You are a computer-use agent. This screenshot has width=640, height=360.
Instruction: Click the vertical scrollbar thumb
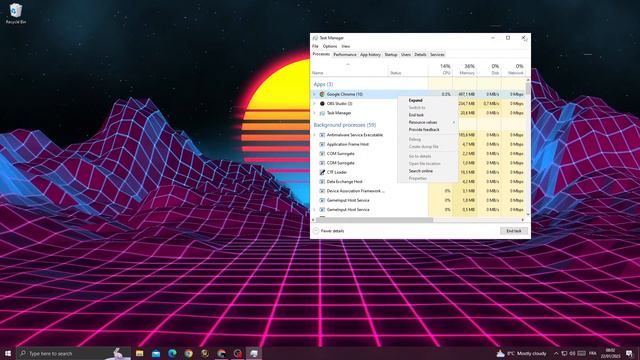tap(528, 89)
